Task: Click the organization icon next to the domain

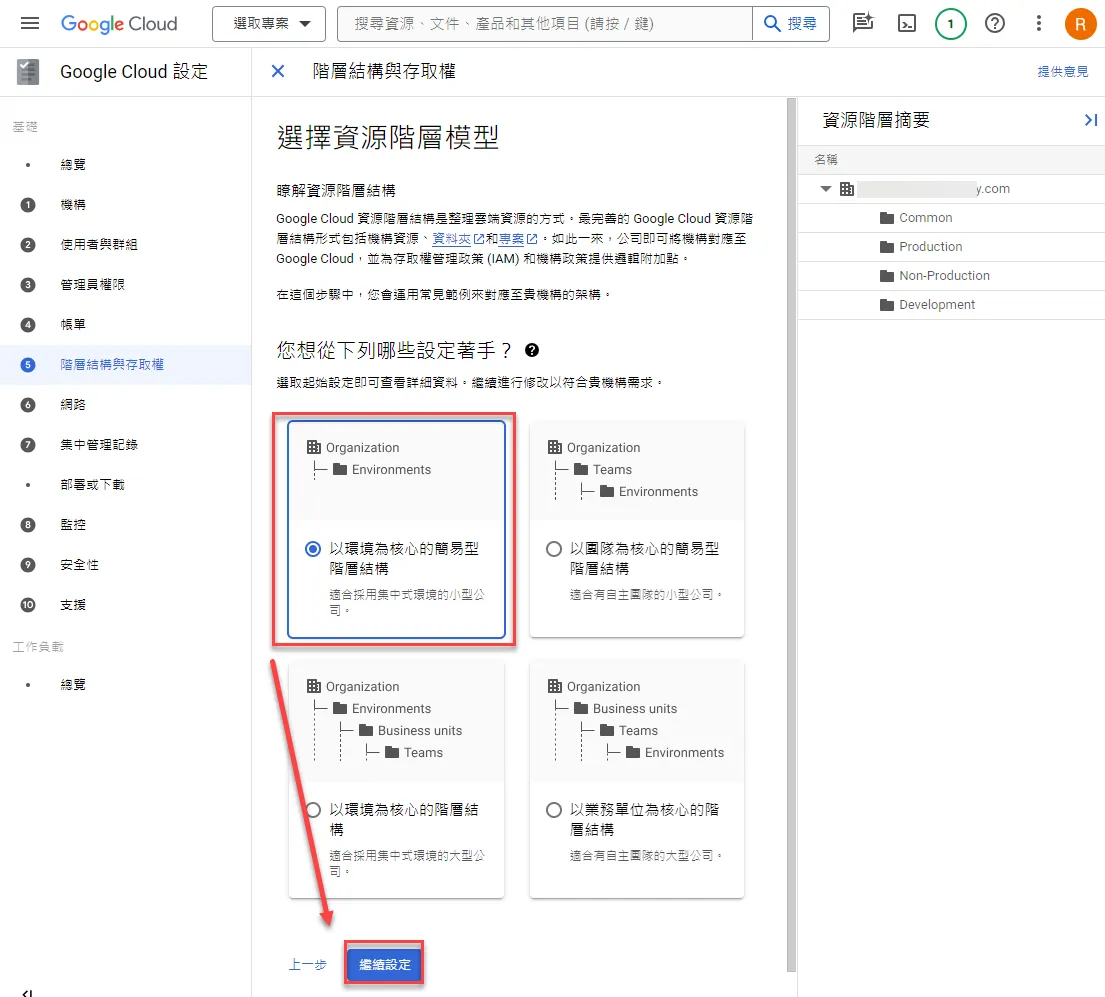Action: [x=846, y=189]
